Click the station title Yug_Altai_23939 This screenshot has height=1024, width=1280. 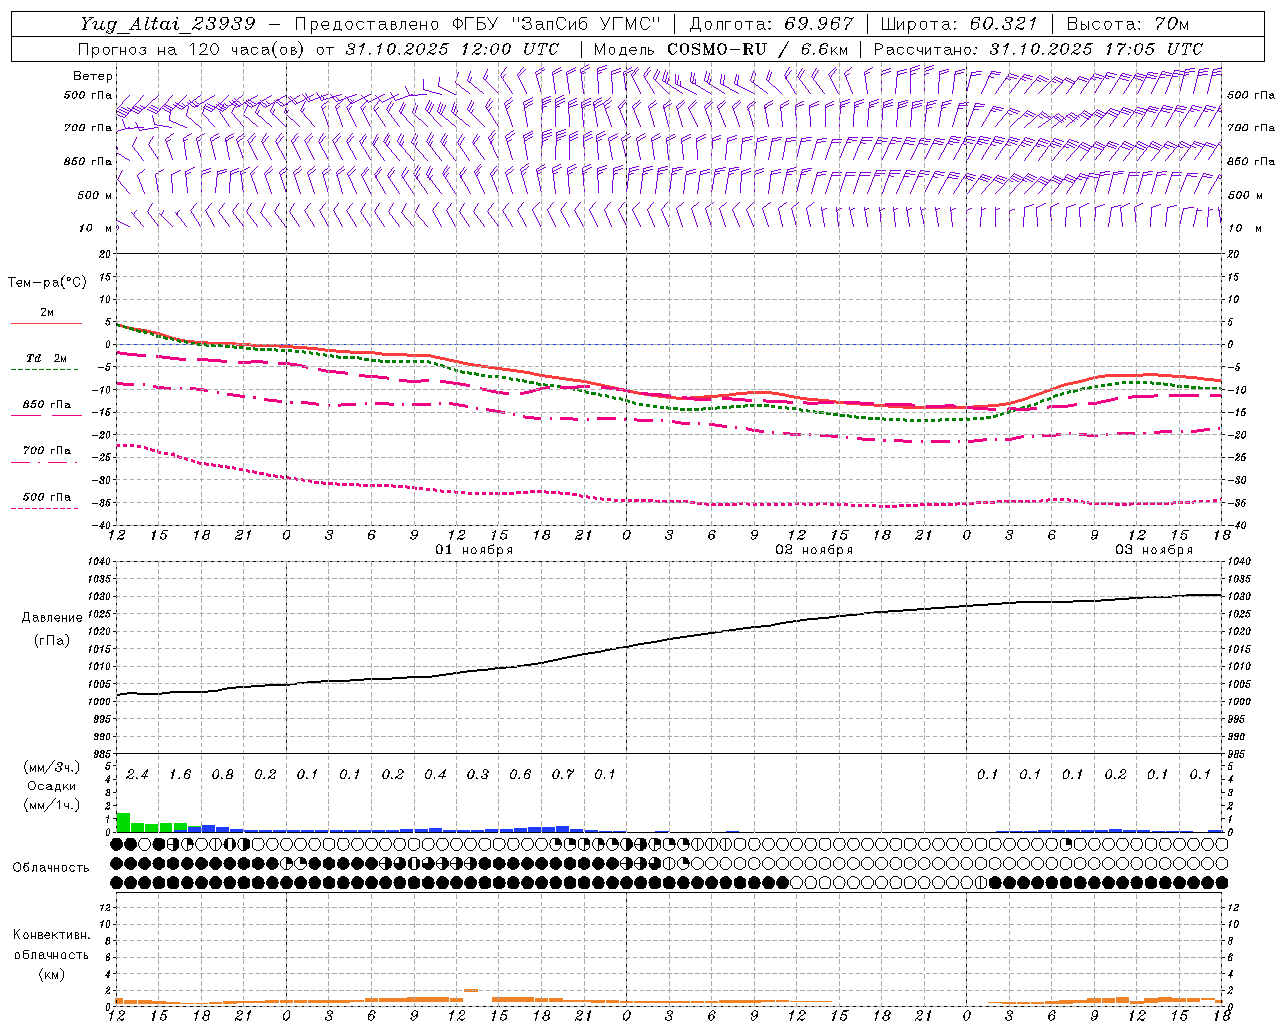pos(167,24)
